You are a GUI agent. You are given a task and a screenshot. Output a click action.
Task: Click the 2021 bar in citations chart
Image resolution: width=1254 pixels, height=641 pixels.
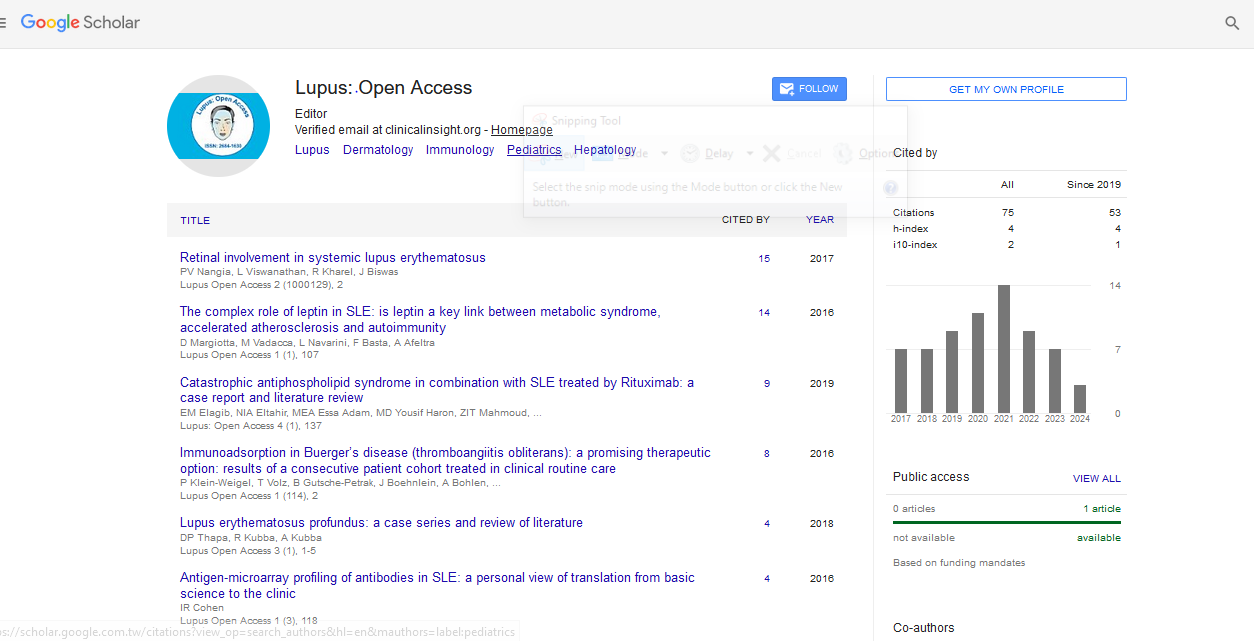click(1003, 348)
